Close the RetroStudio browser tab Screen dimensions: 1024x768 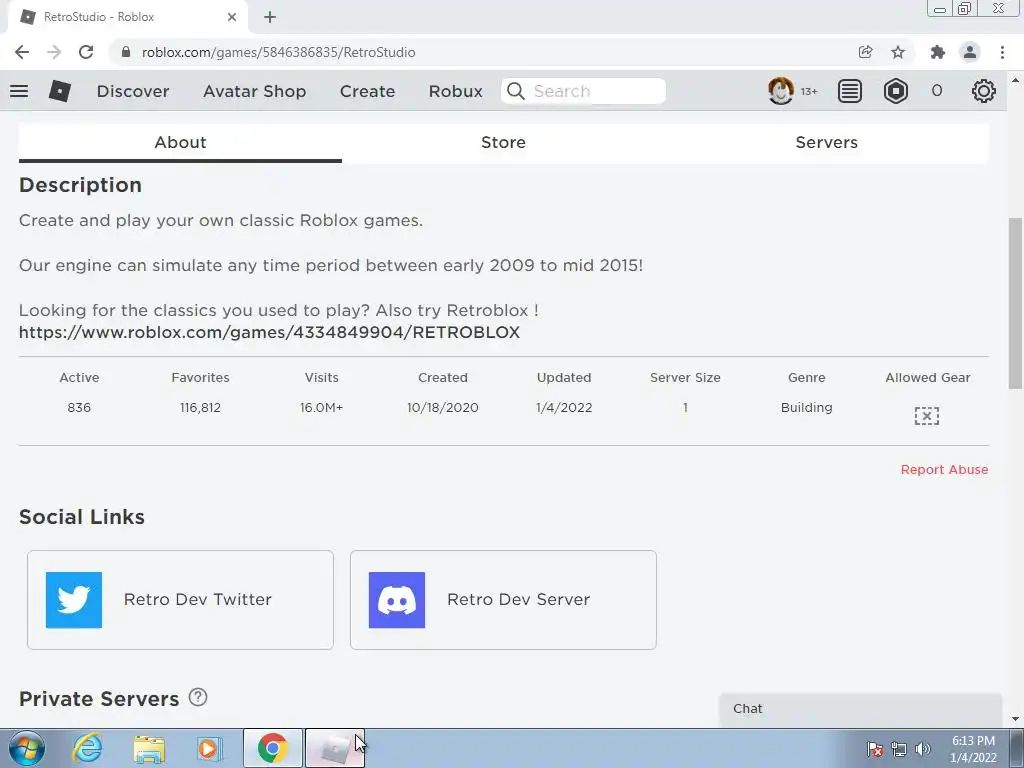pos(232,17)
